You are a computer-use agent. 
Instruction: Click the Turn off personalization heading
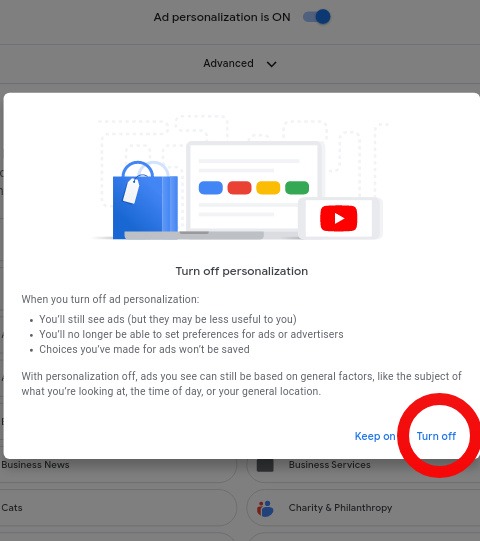tap(242, 271)
